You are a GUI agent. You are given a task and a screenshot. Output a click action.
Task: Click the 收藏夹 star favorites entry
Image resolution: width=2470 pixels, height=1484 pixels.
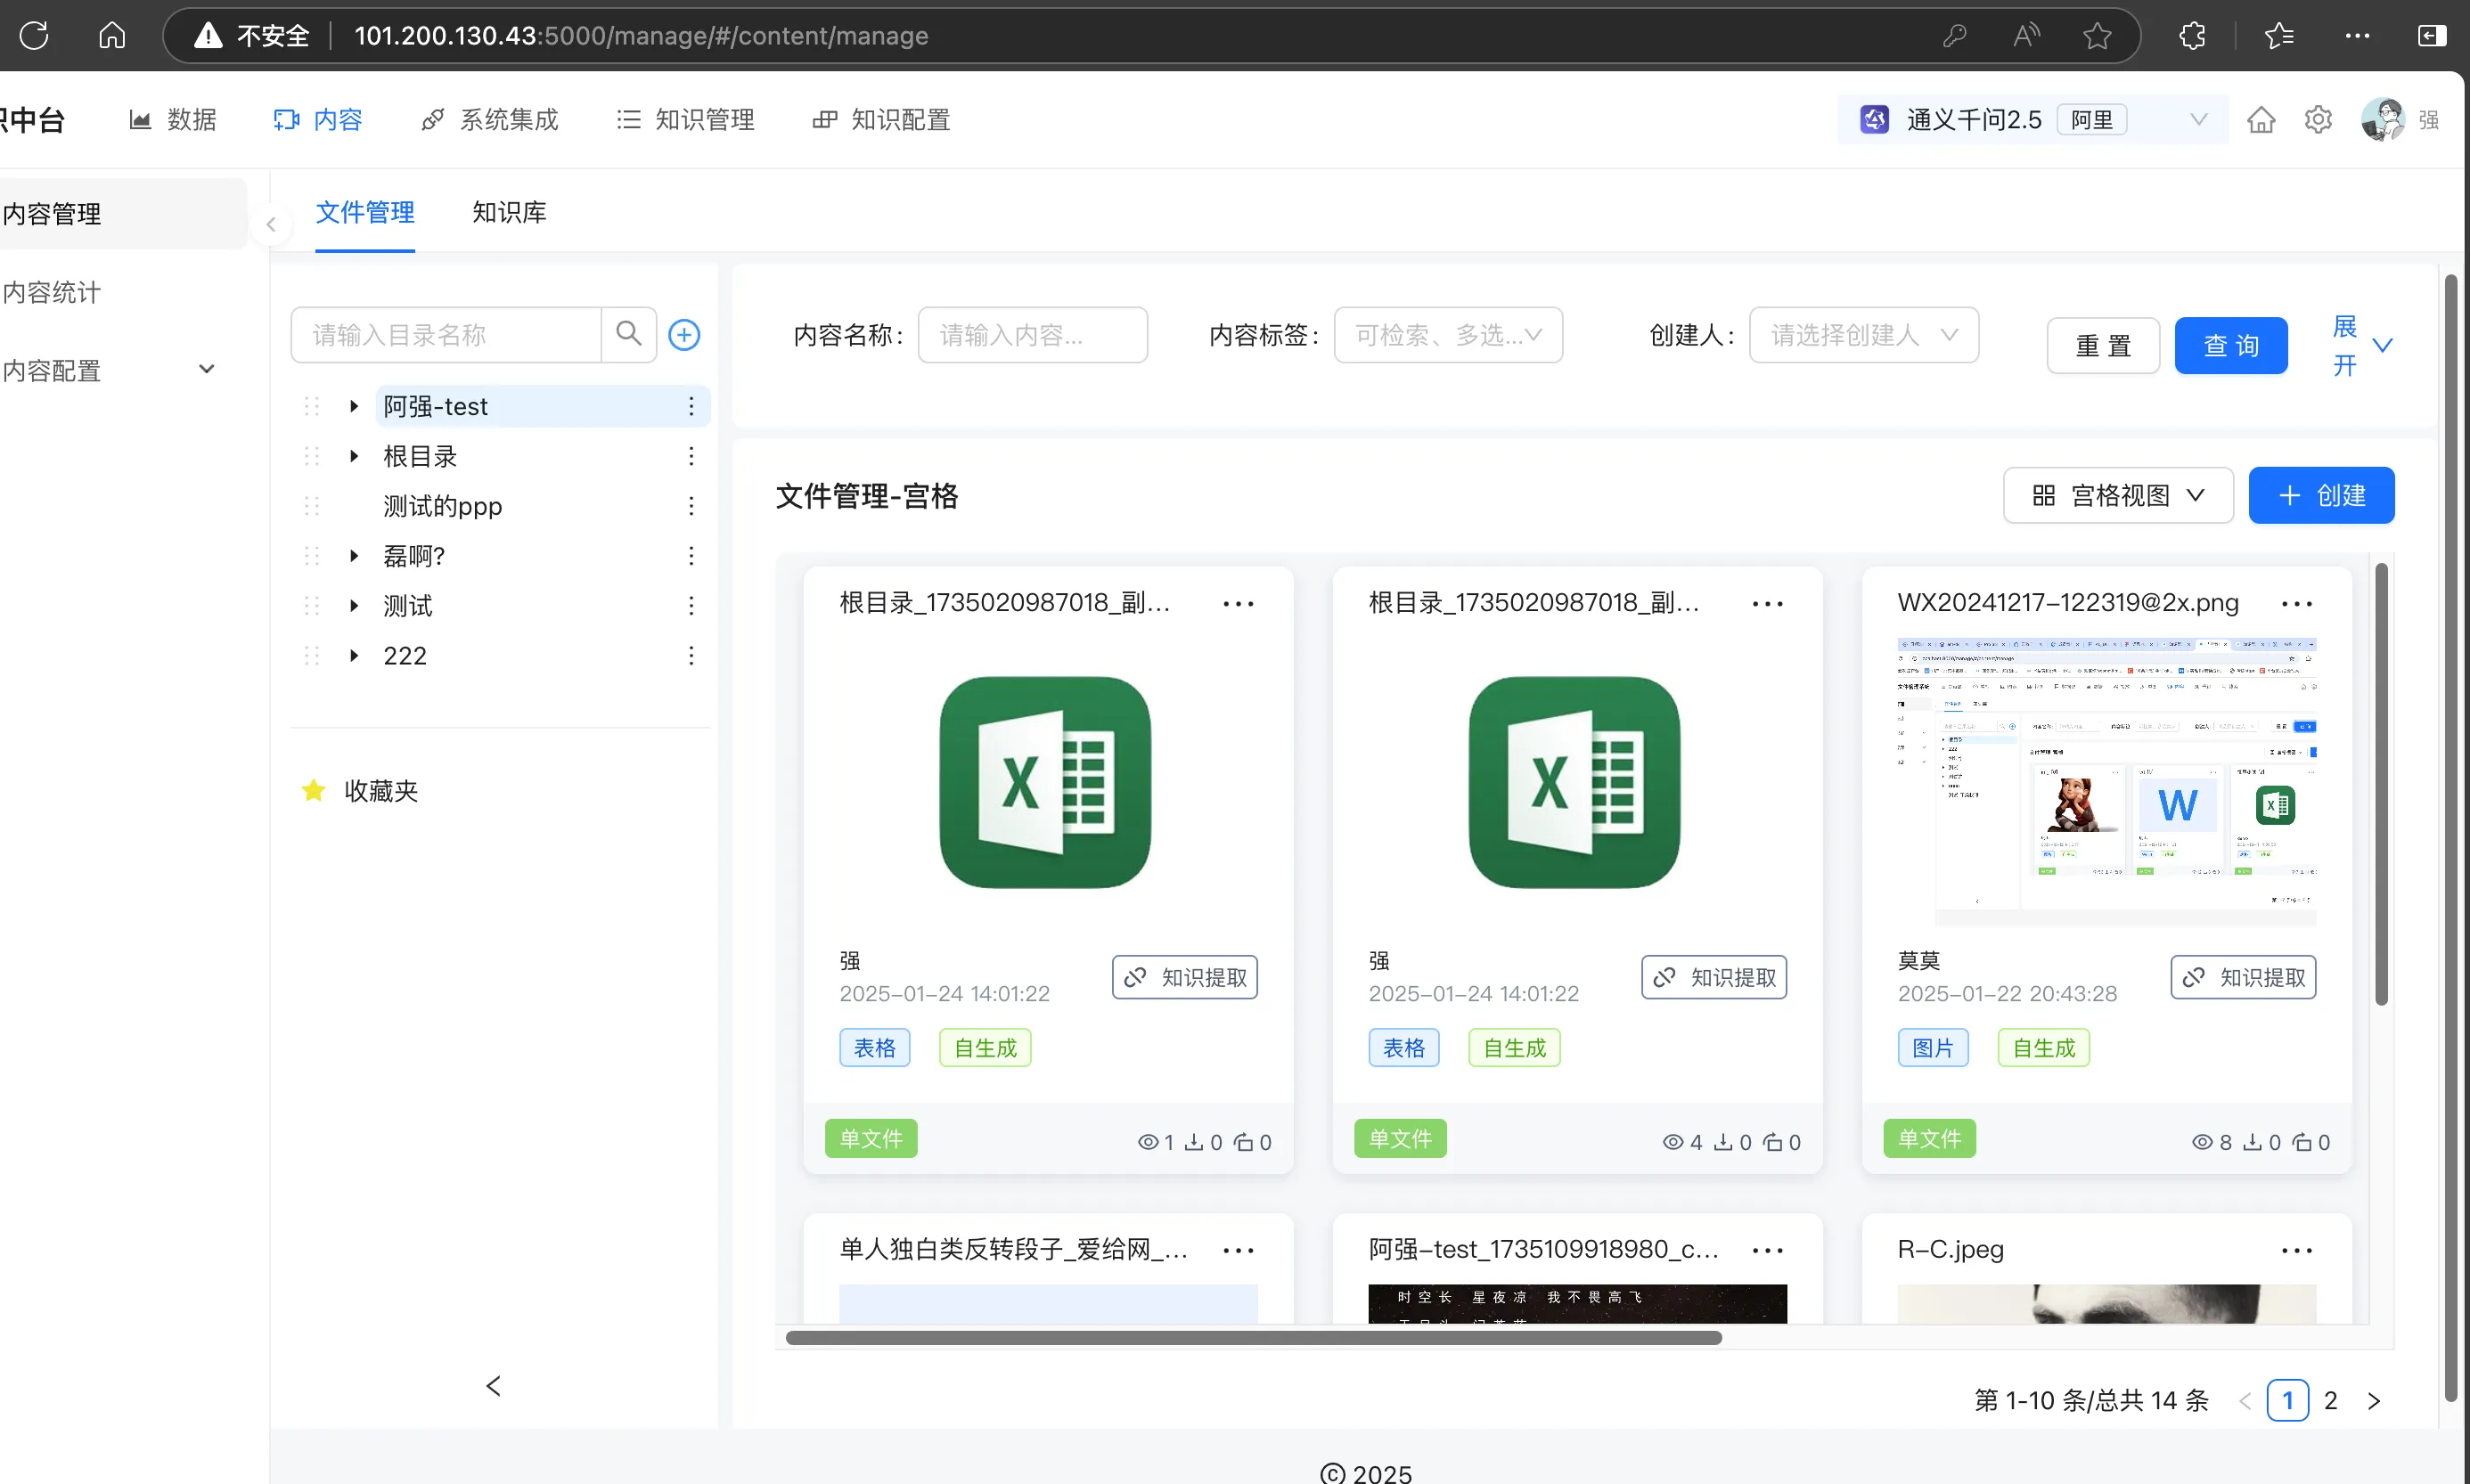pyautogui.click(x=360, y=791)
